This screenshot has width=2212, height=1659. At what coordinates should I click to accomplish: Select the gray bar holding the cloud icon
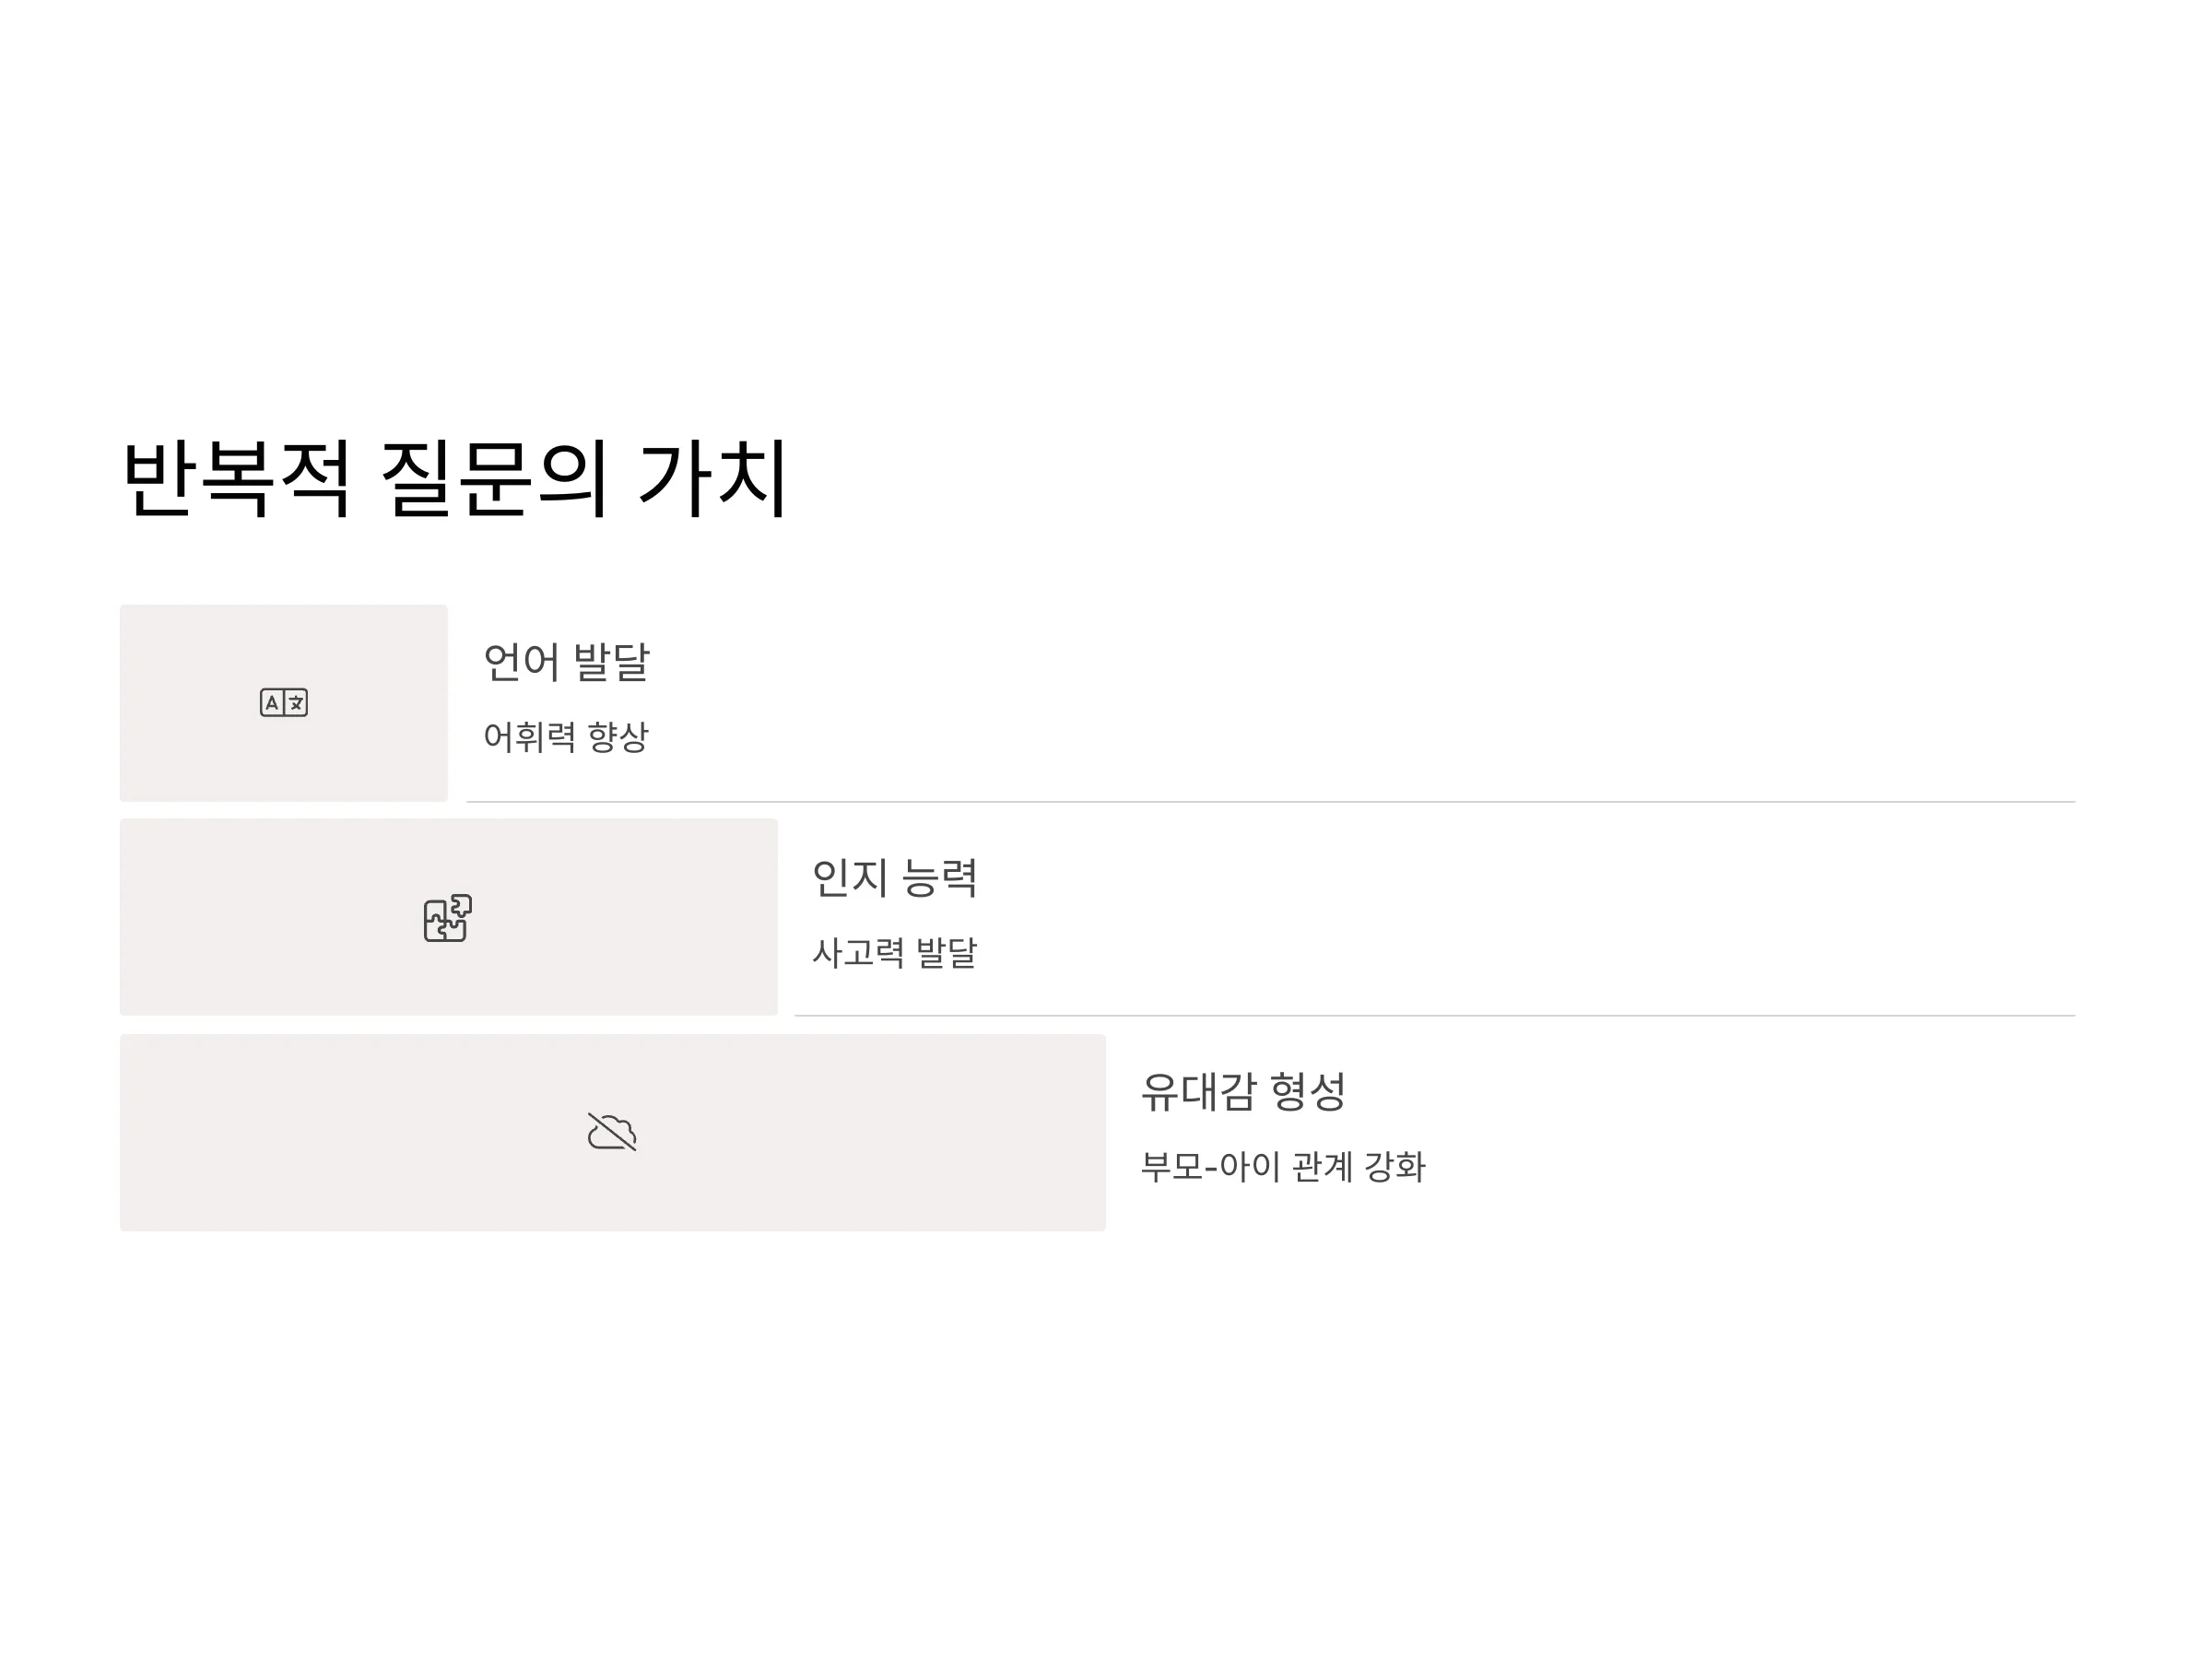coord(613,1132)
